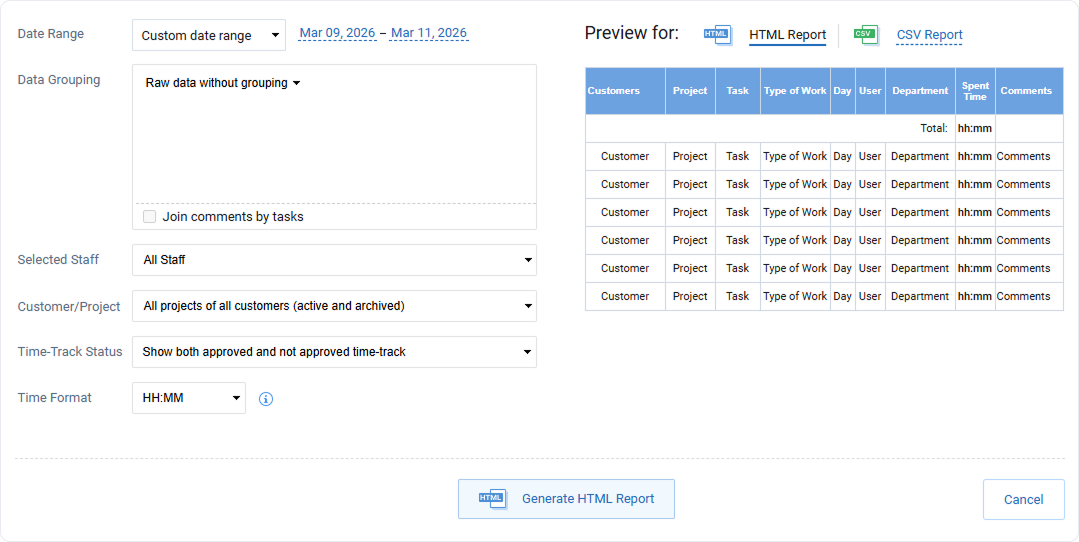Switch to CSV Report preview tab
Image resolution: width=1079 pixels, height=542 pixels.
pos(929,35)
